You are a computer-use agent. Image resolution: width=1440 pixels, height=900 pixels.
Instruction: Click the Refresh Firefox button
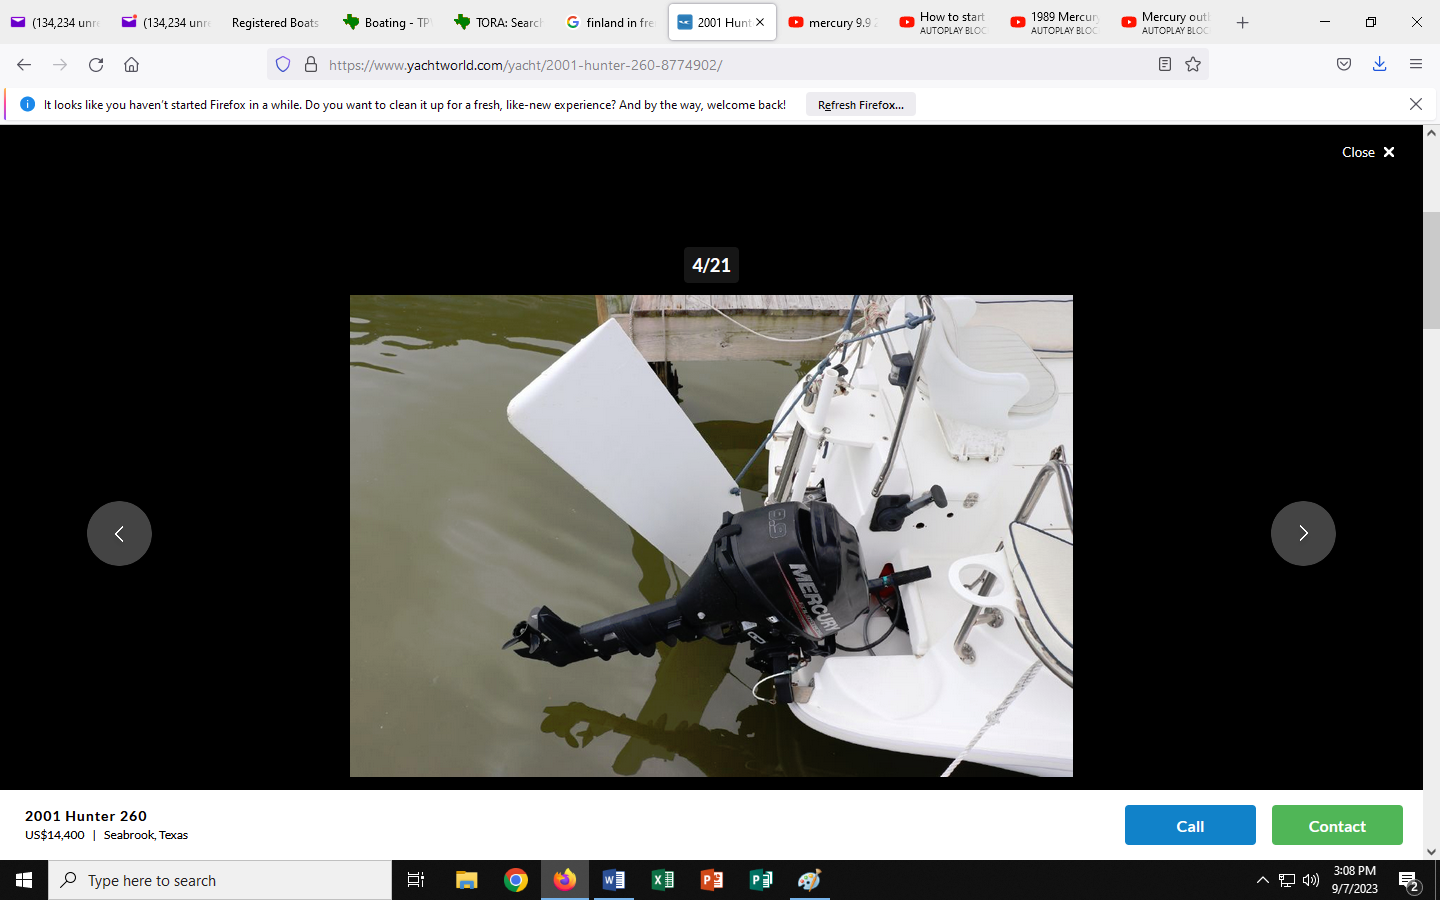click(x=860, y=104)
